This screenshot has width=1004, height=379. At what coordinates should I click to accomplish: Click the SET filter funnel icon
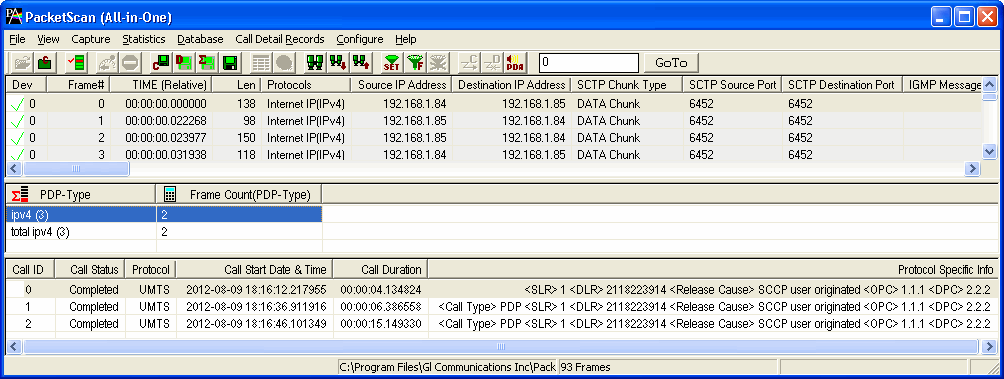pos(391,63)
